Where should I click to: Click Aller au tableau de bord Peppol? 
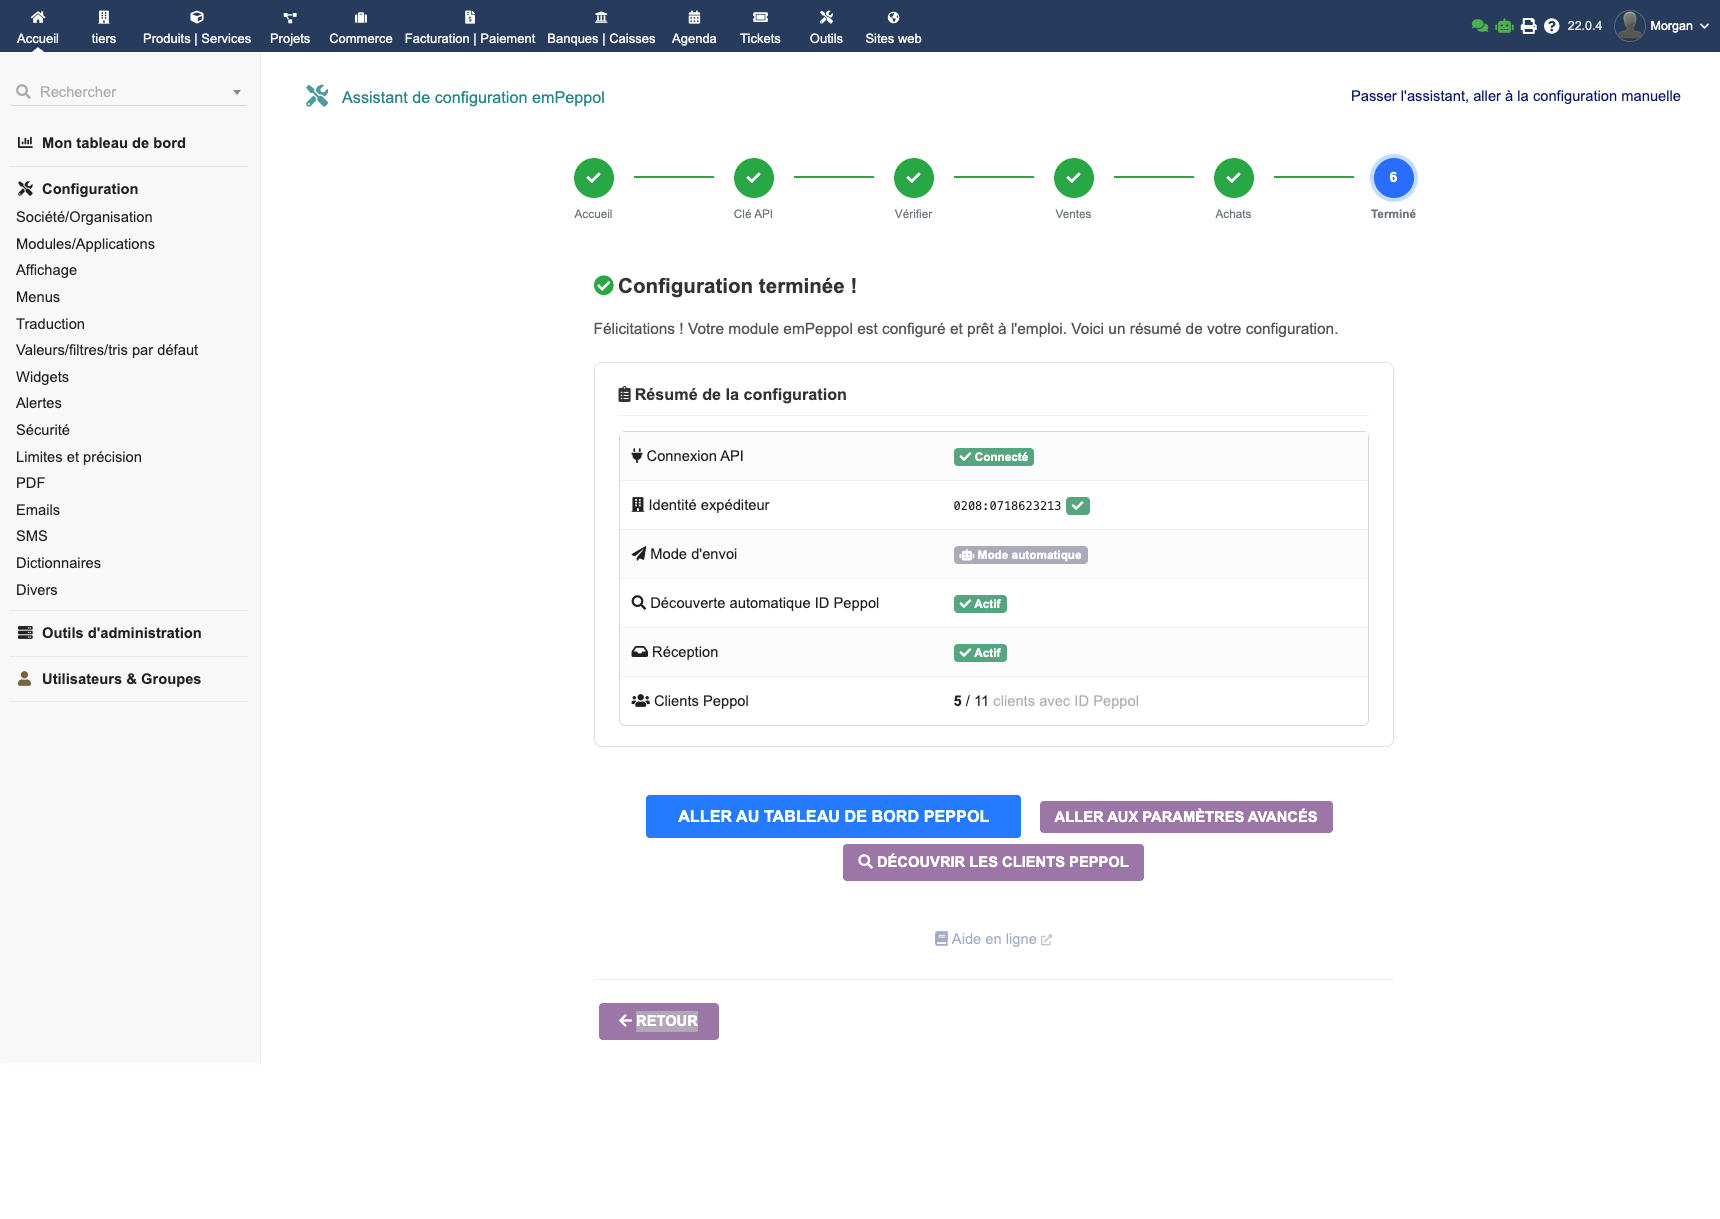tap(833, 816)
